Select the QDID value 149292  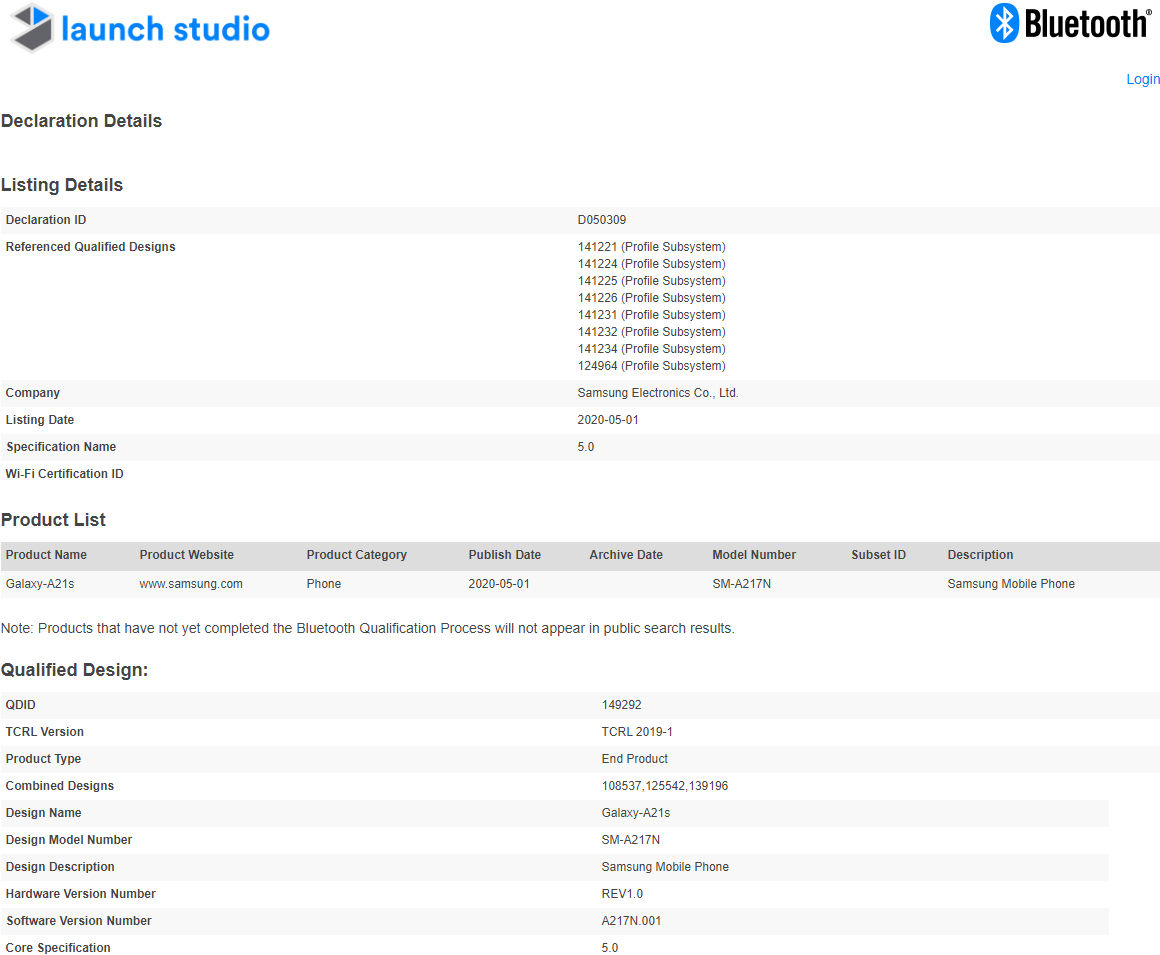pos(621,705)
